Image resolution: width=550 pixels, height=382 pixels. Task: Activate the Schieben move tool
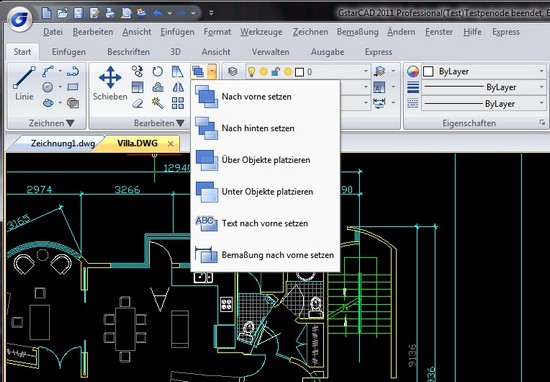pos(110,83)
